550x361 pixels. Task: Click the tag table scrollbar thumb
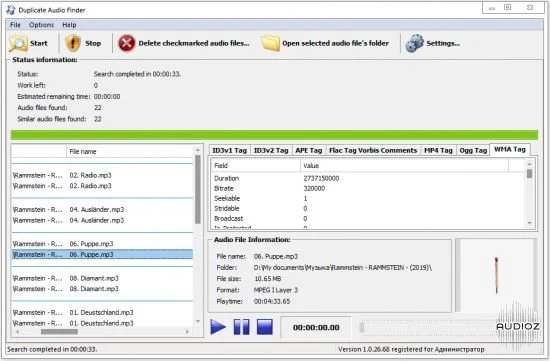[x=530, y=173]
